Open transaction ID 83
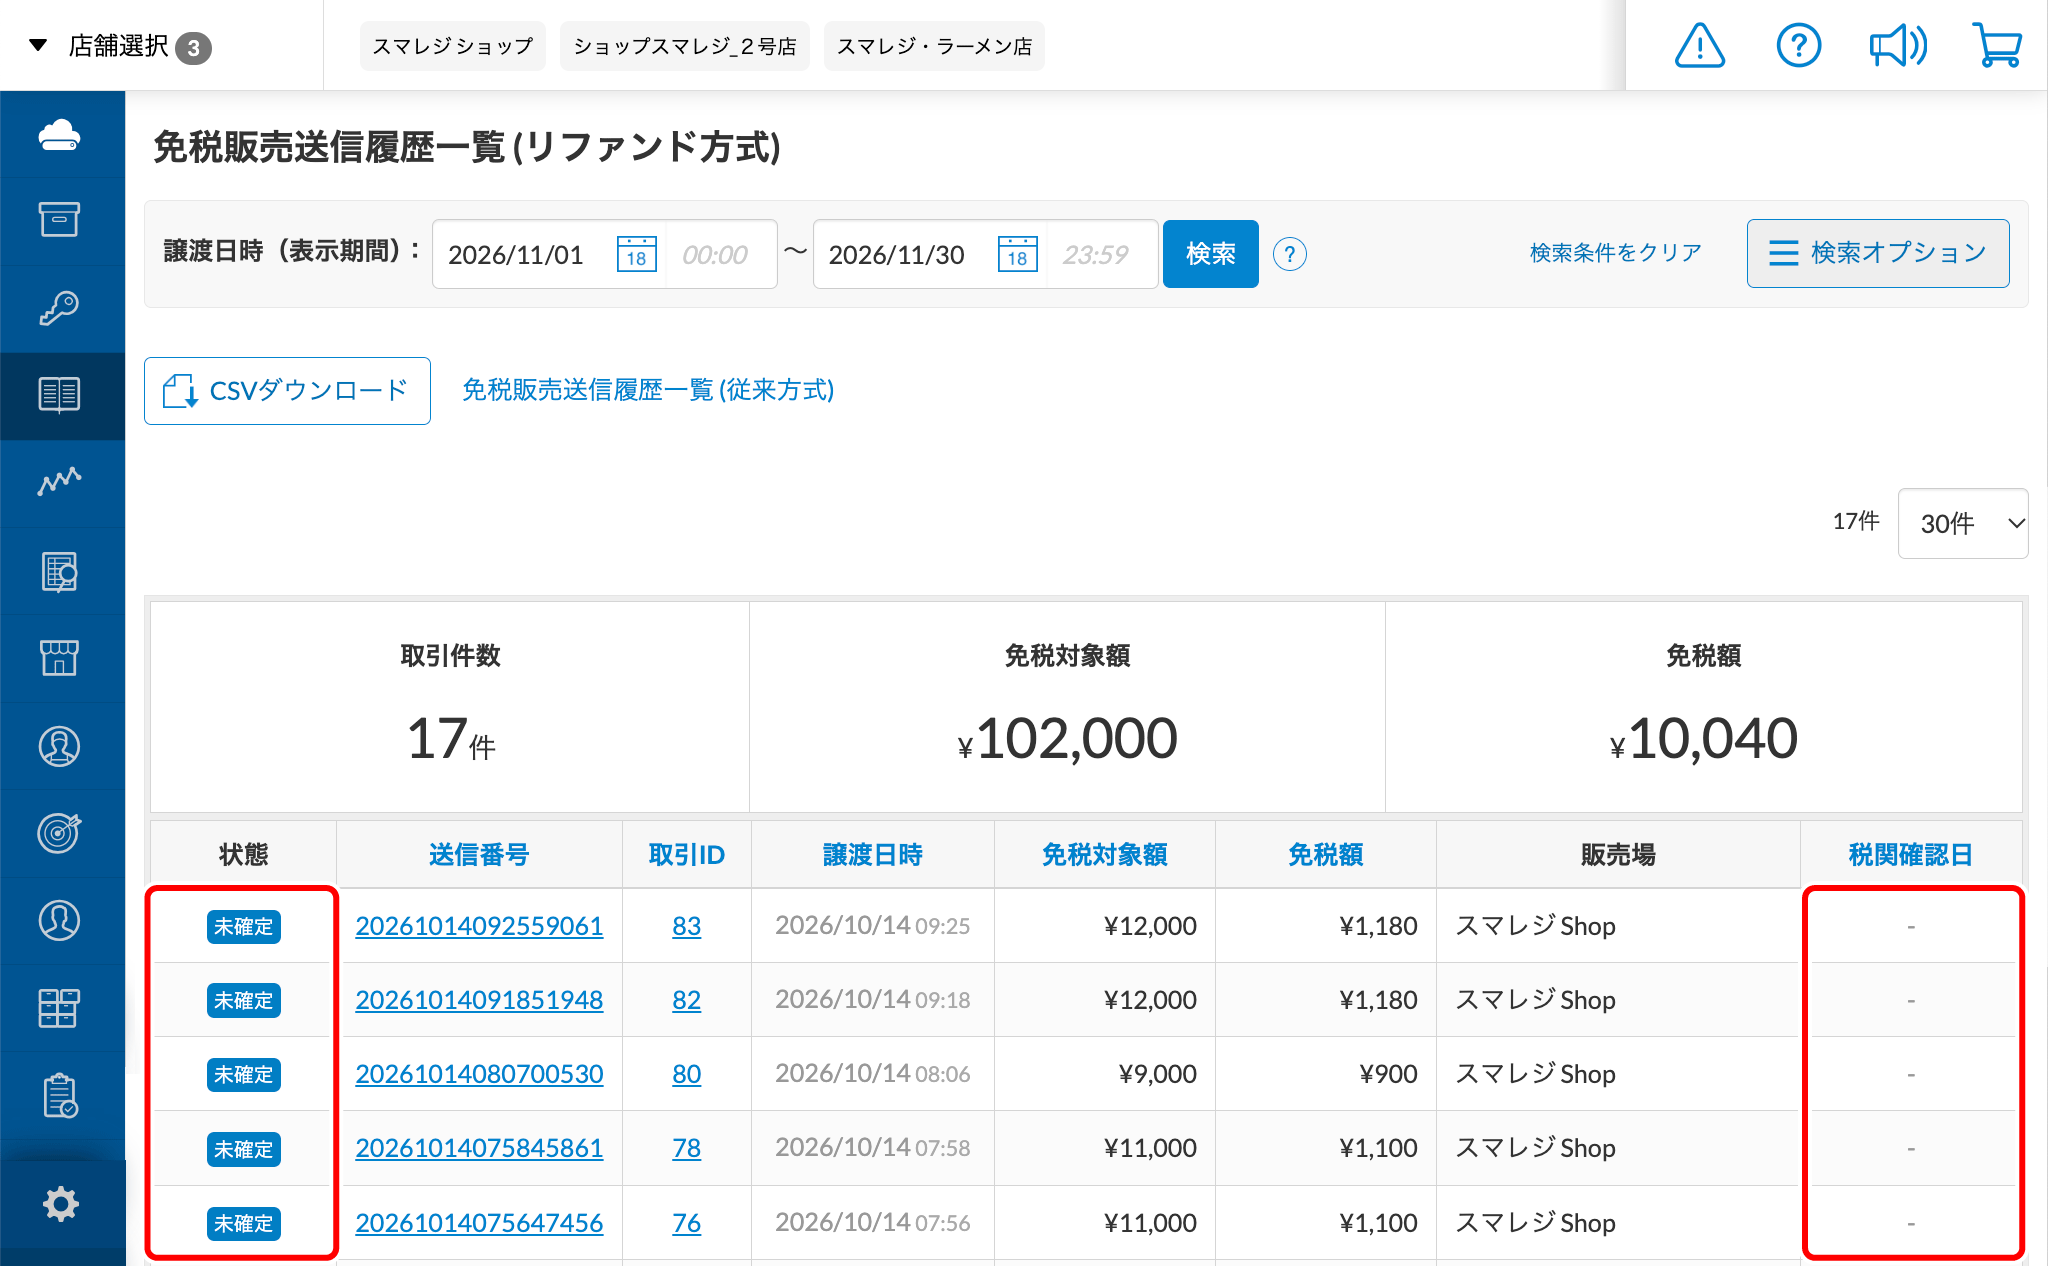This screenshot has width=2048, height=1266. (x=686, y=926)
